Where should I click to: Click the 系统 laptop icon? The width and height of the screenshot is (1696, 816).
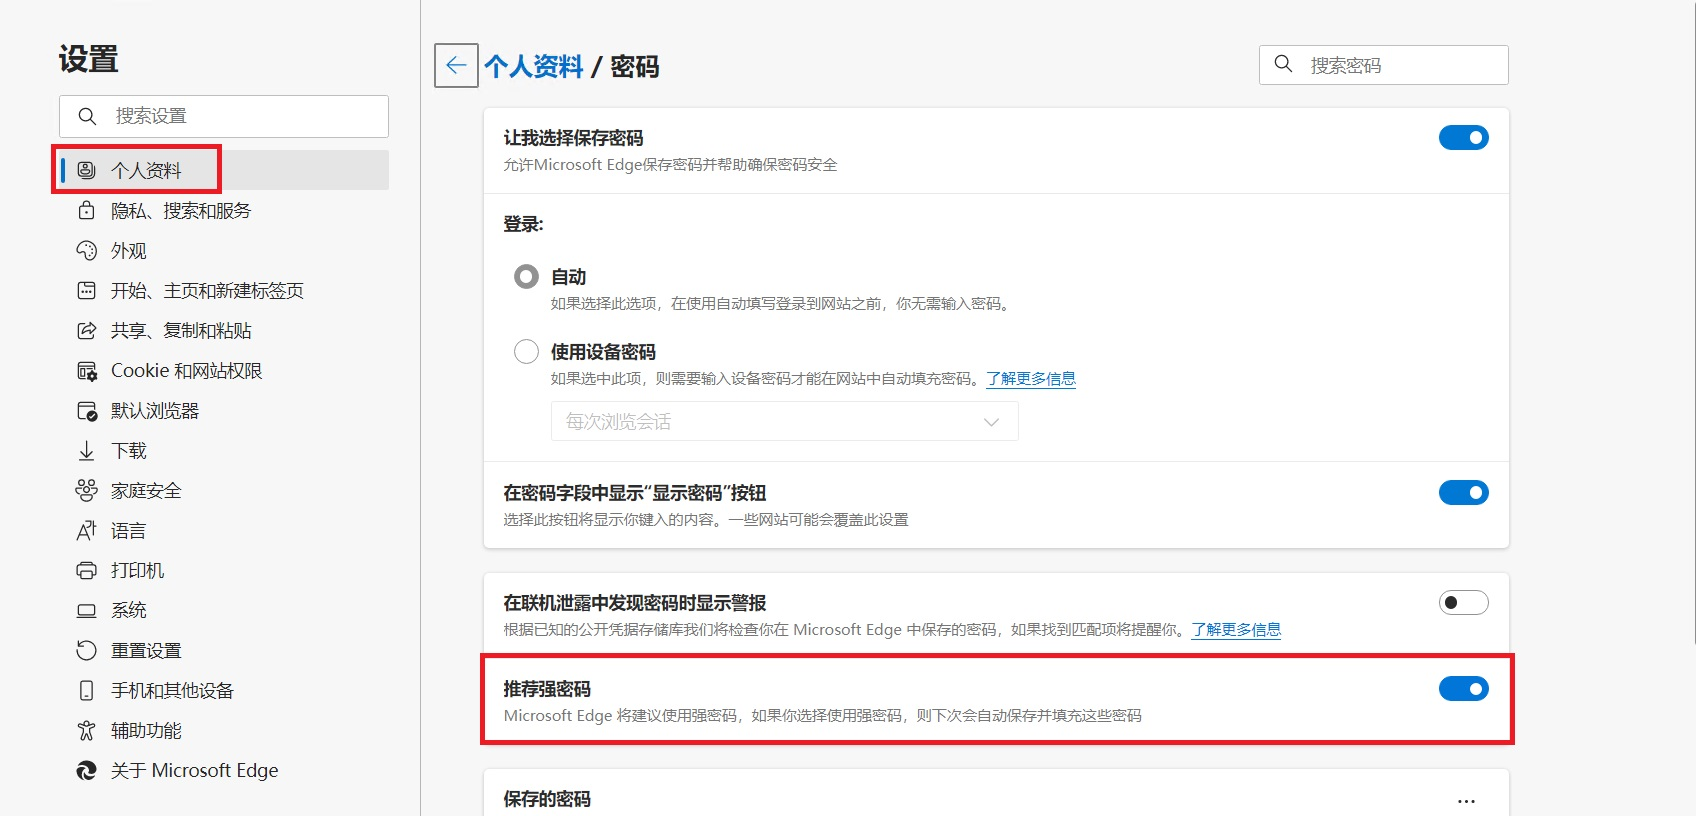point(87,610)
